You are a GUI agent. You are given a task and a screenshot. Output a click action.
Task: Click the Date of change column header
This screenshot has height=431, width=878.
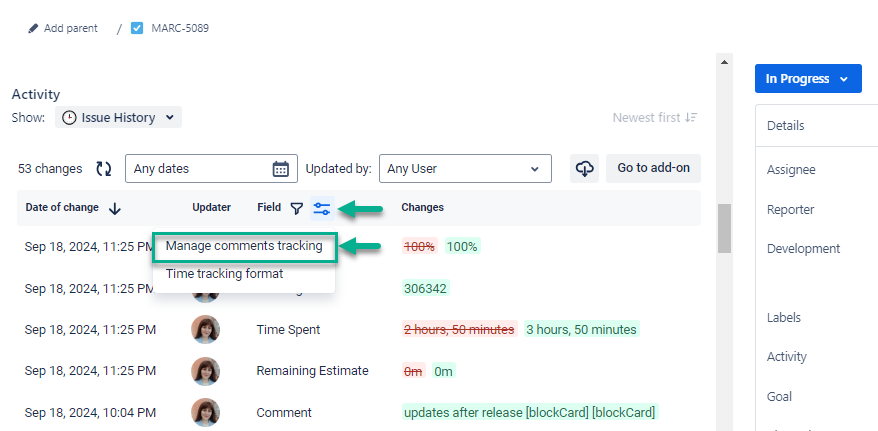click(62, 207)
